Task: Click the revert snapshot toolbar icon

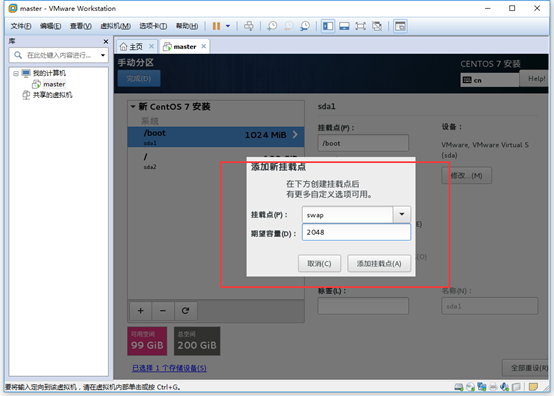Action: [x=289, y=26]
